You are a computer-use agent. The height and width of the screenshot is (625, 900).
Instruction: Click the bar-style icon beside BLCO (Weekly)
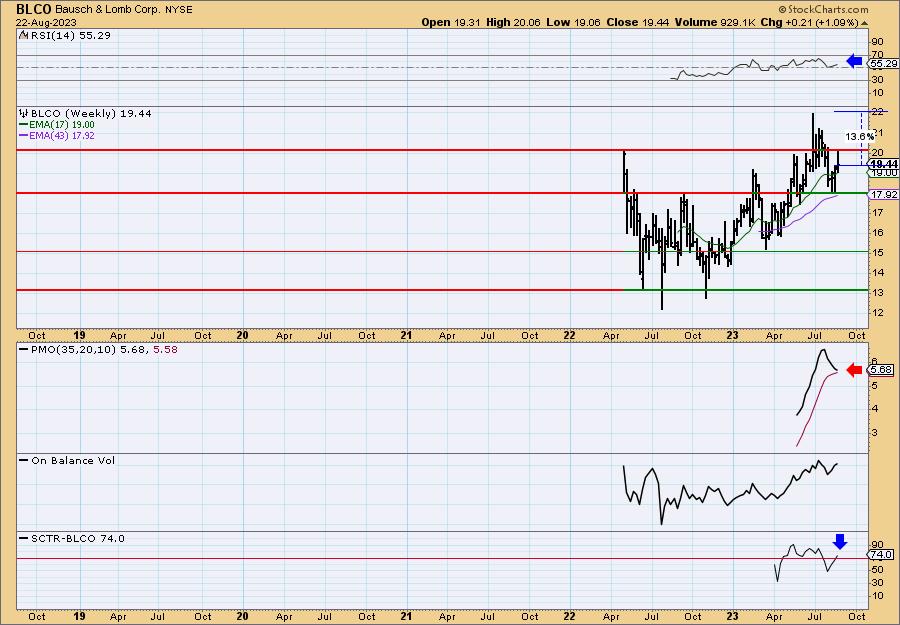click(24, 113)
